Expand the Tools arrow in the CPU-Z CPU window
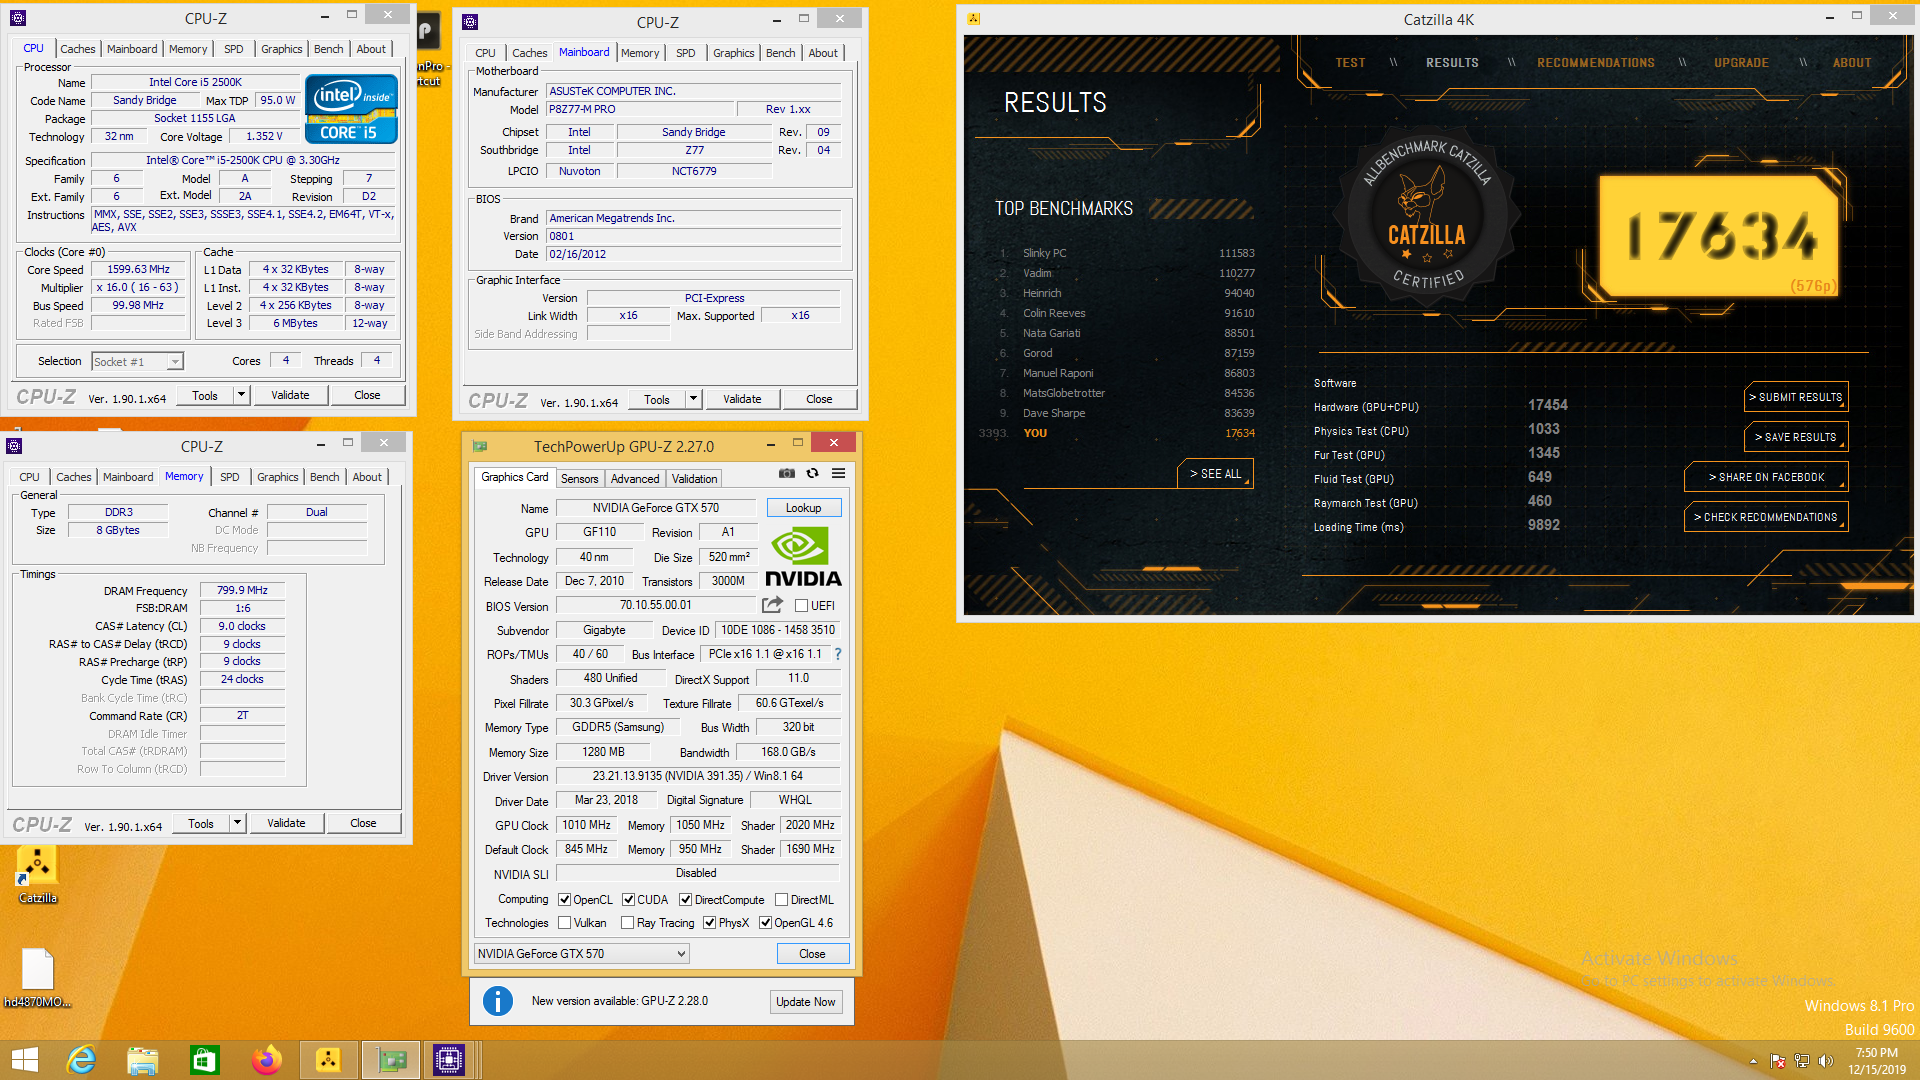 click(x=241, y=395)
